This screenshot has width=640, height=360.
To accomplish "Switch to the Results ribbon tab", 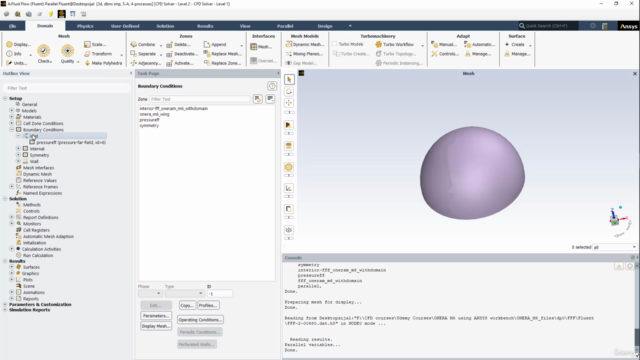I will click(205, 26).
